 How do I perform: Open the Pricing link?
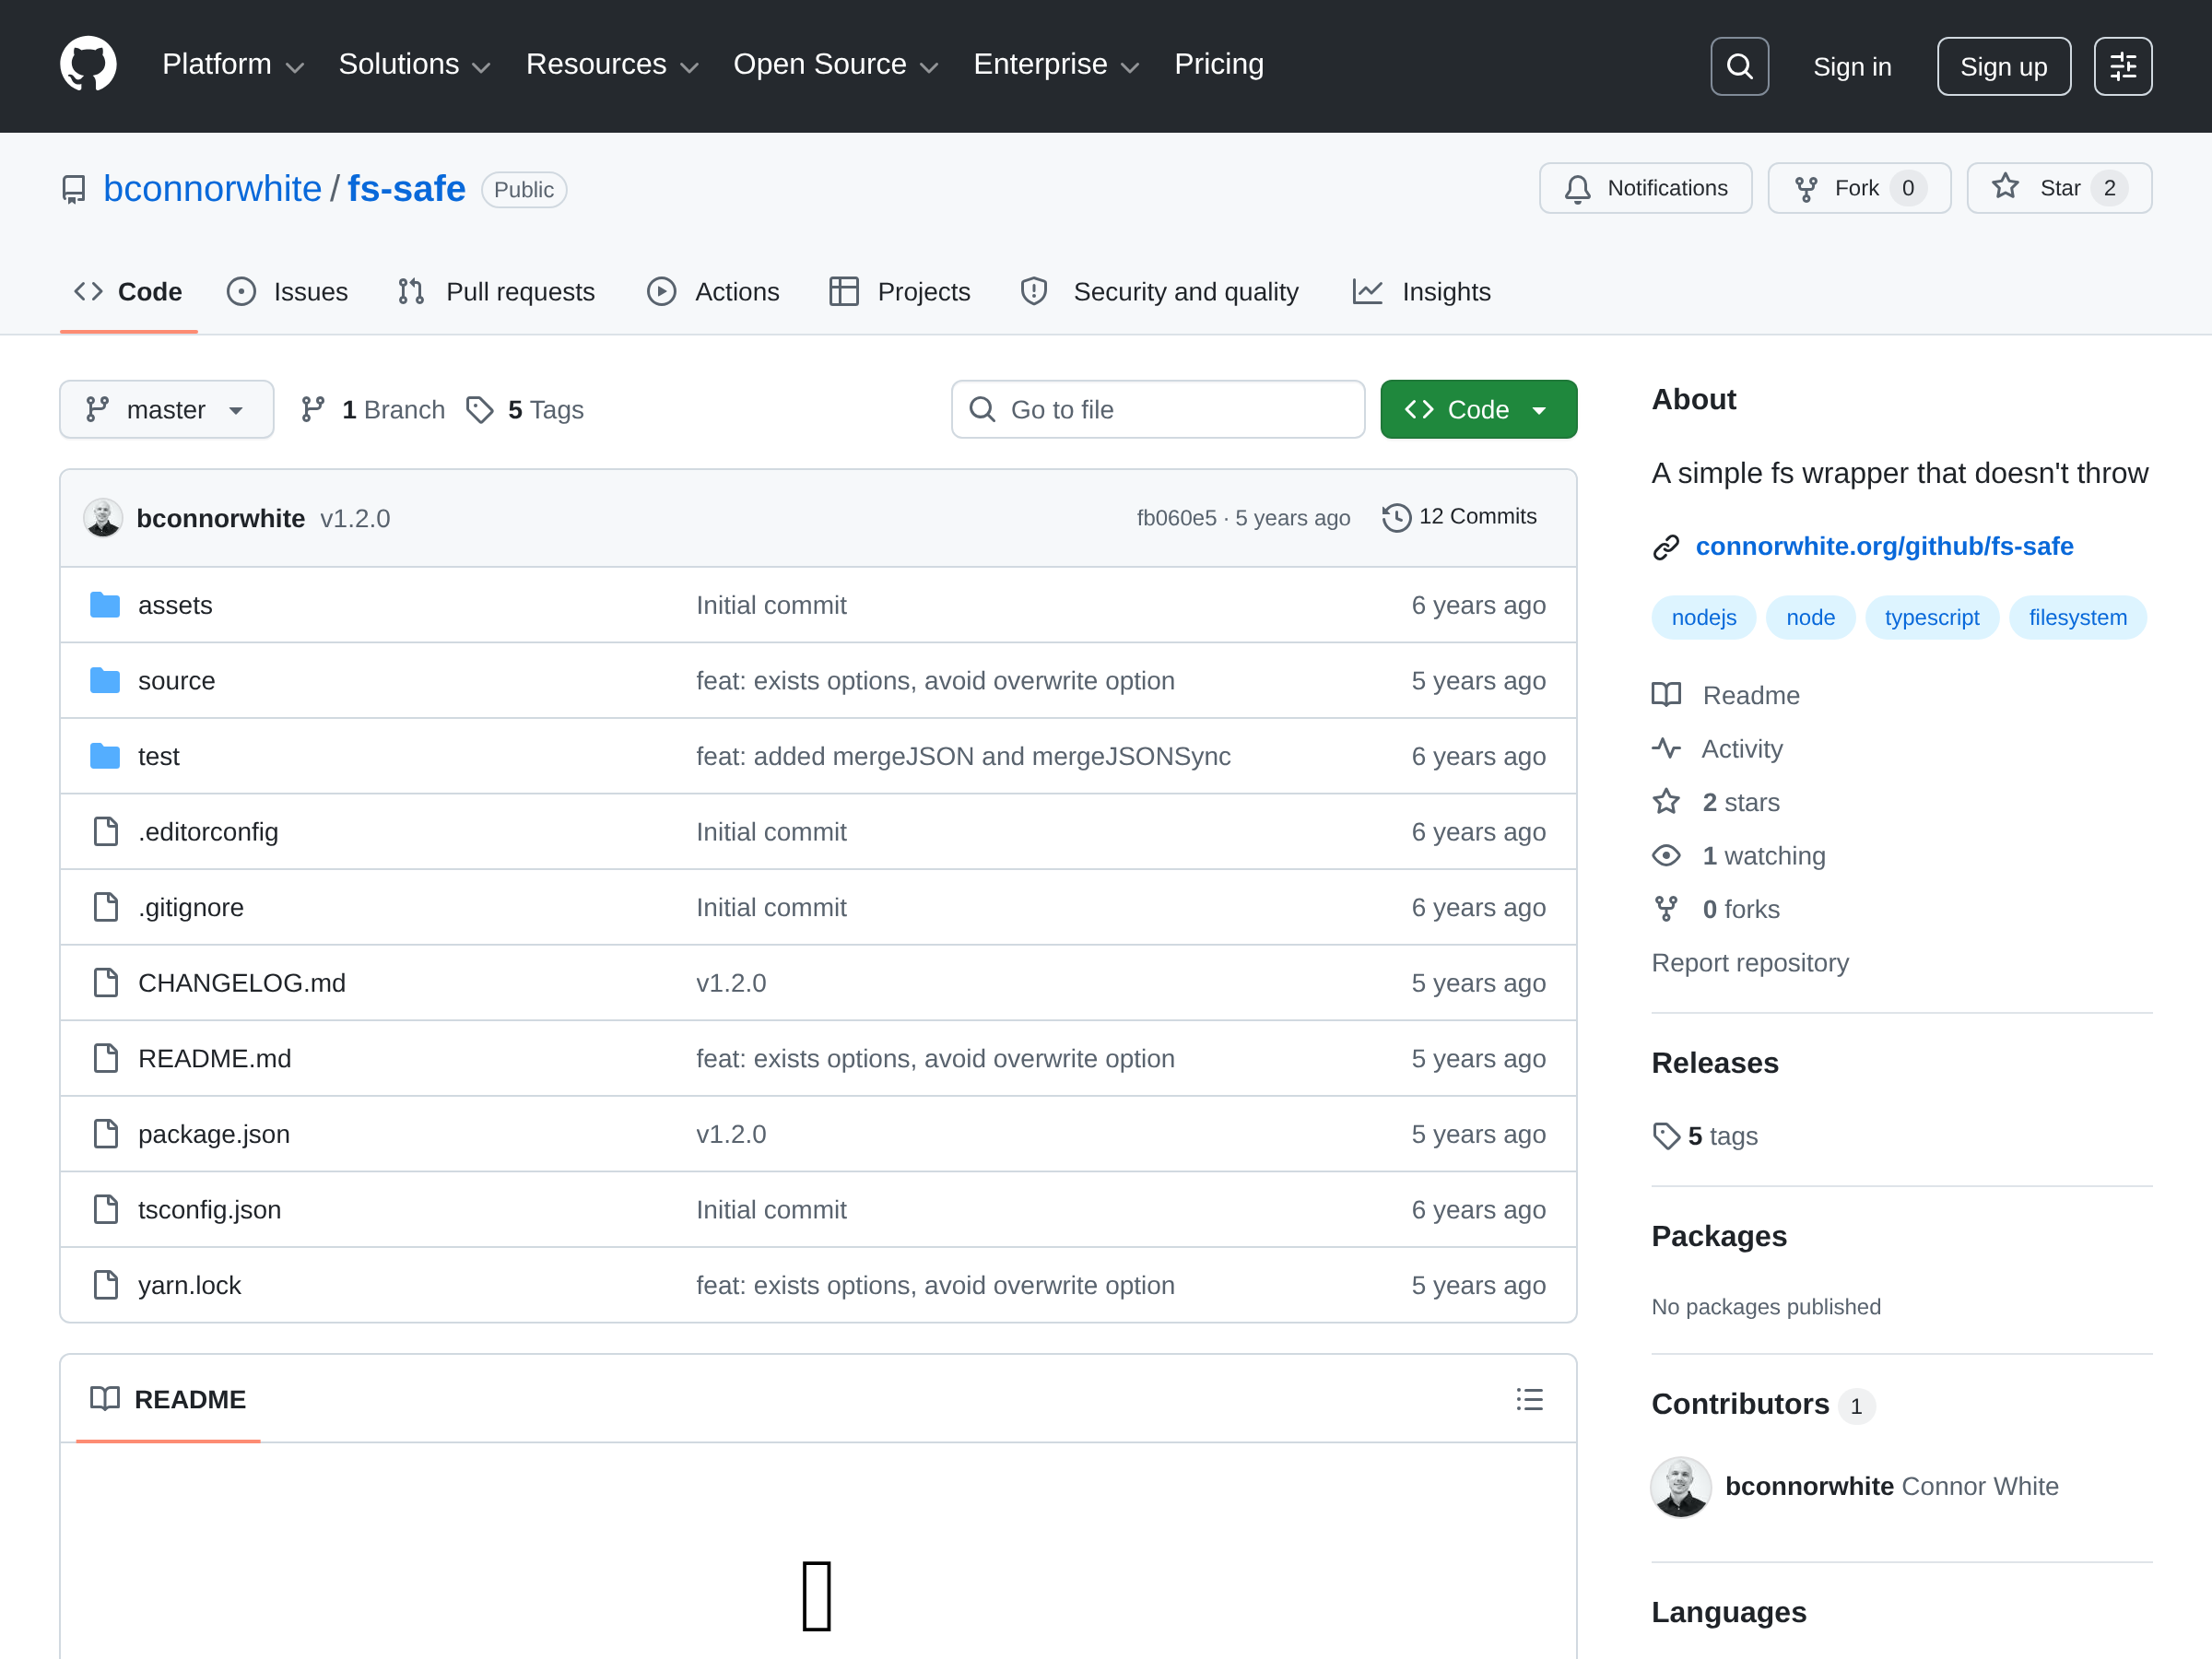pos(1219,65)
